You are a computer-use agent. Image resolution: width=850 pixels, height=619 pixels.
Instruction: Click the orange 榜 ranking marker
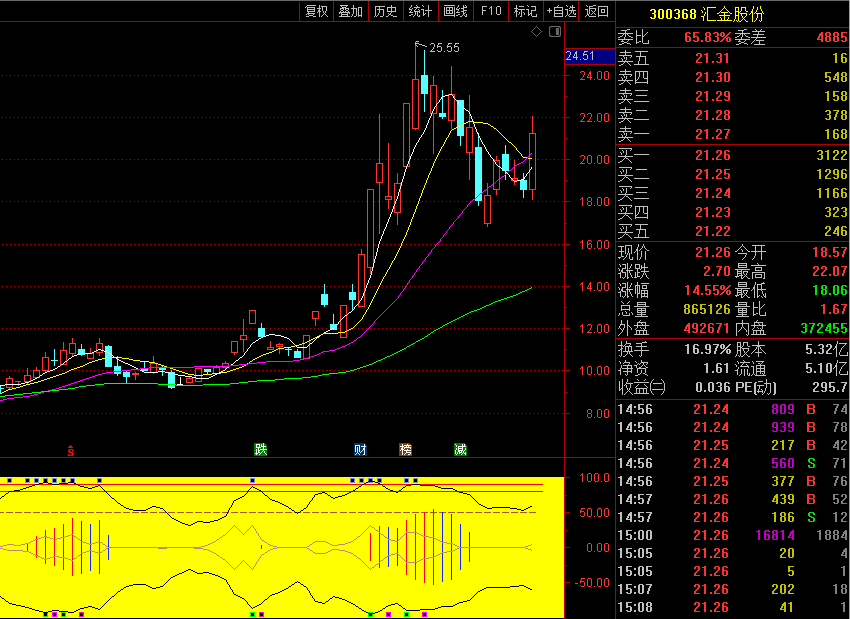405,449
